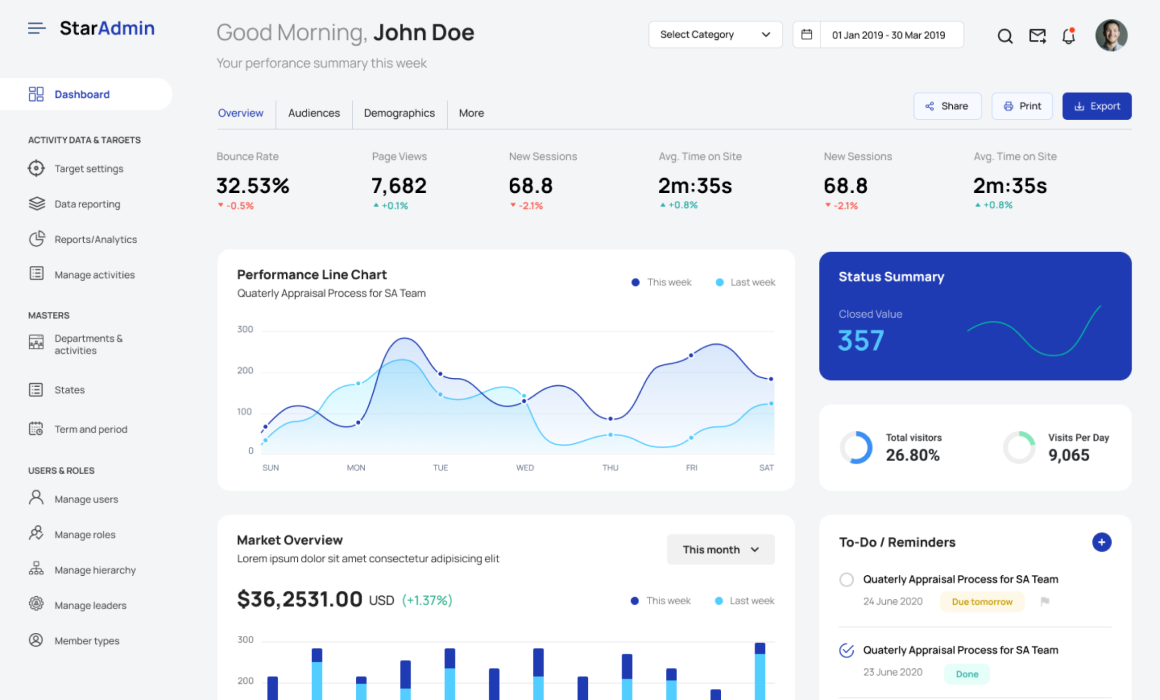Add a new reminder with the plus button
This screenshot has width=1160, height=700.
click(1101, 542)
